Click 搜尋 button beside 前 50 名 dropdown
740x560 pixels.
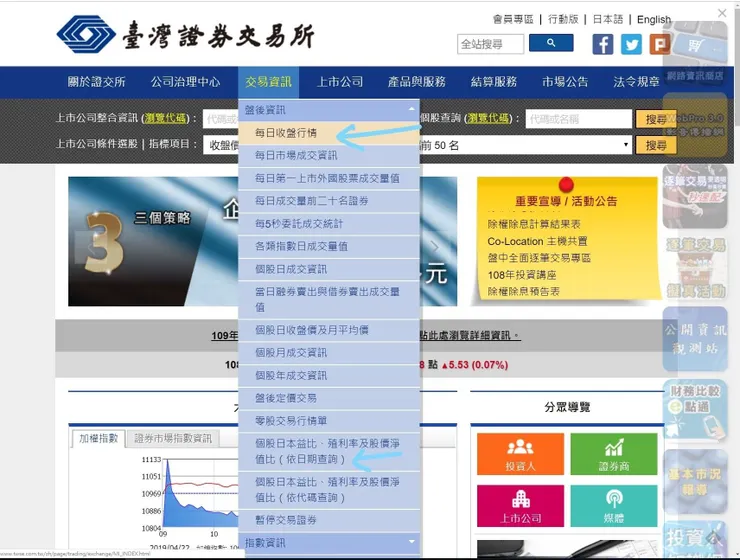click(656, 145)
